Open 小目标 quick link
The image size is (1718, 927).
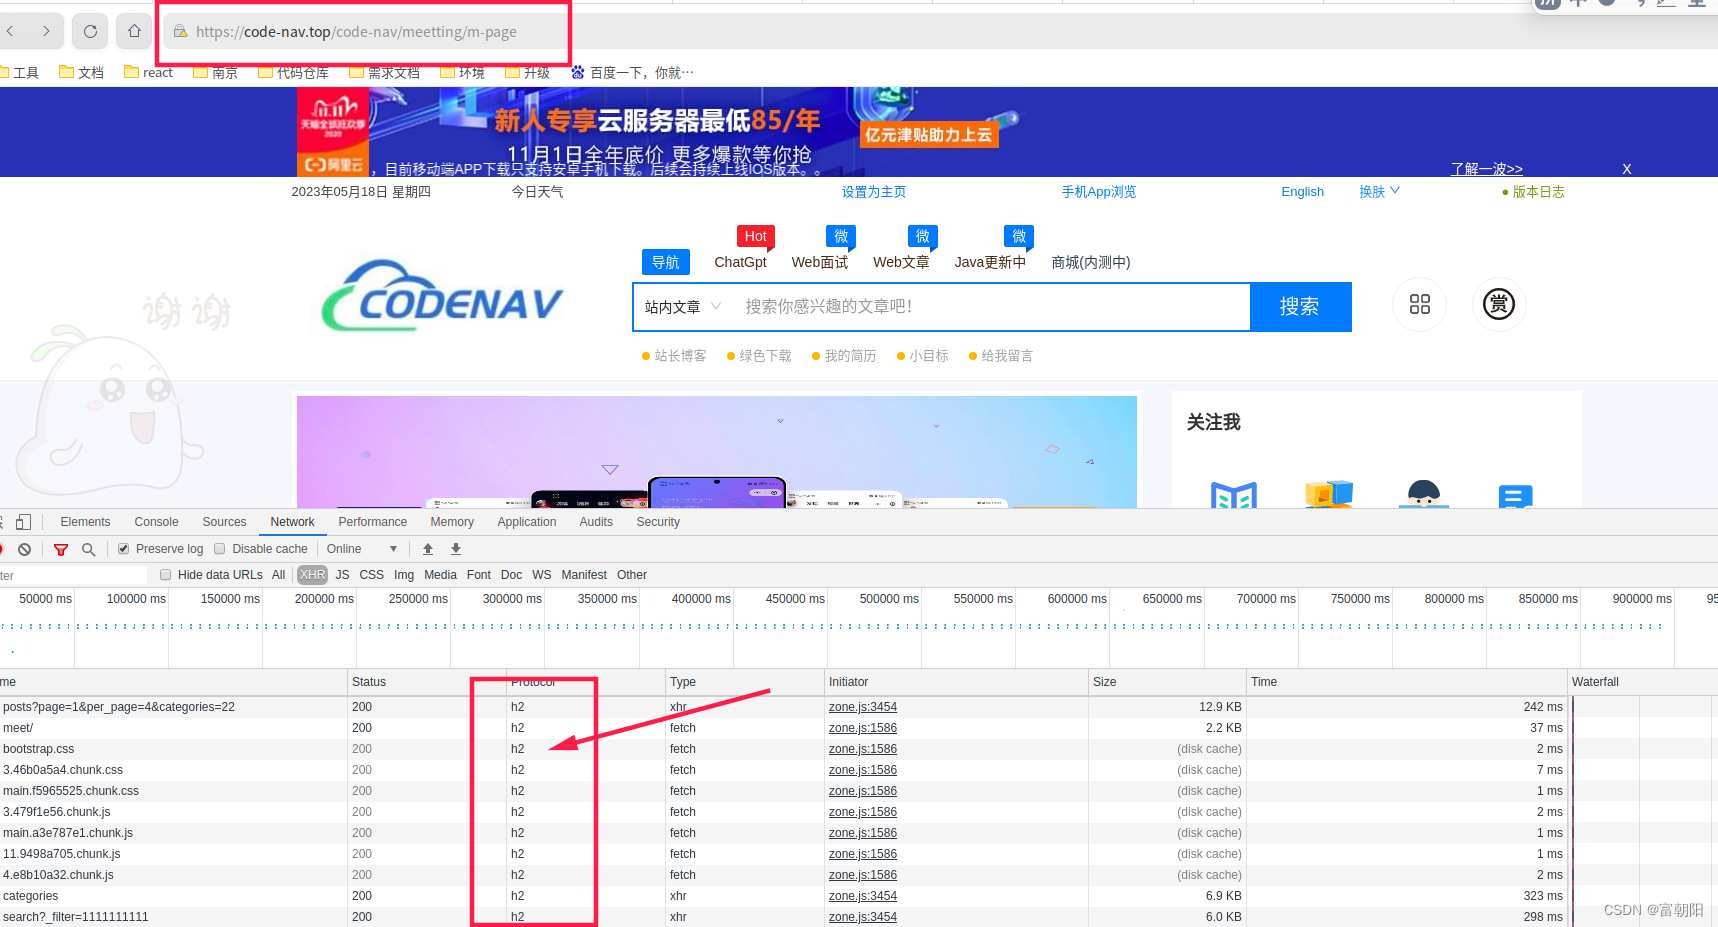(x=922, y=356)
